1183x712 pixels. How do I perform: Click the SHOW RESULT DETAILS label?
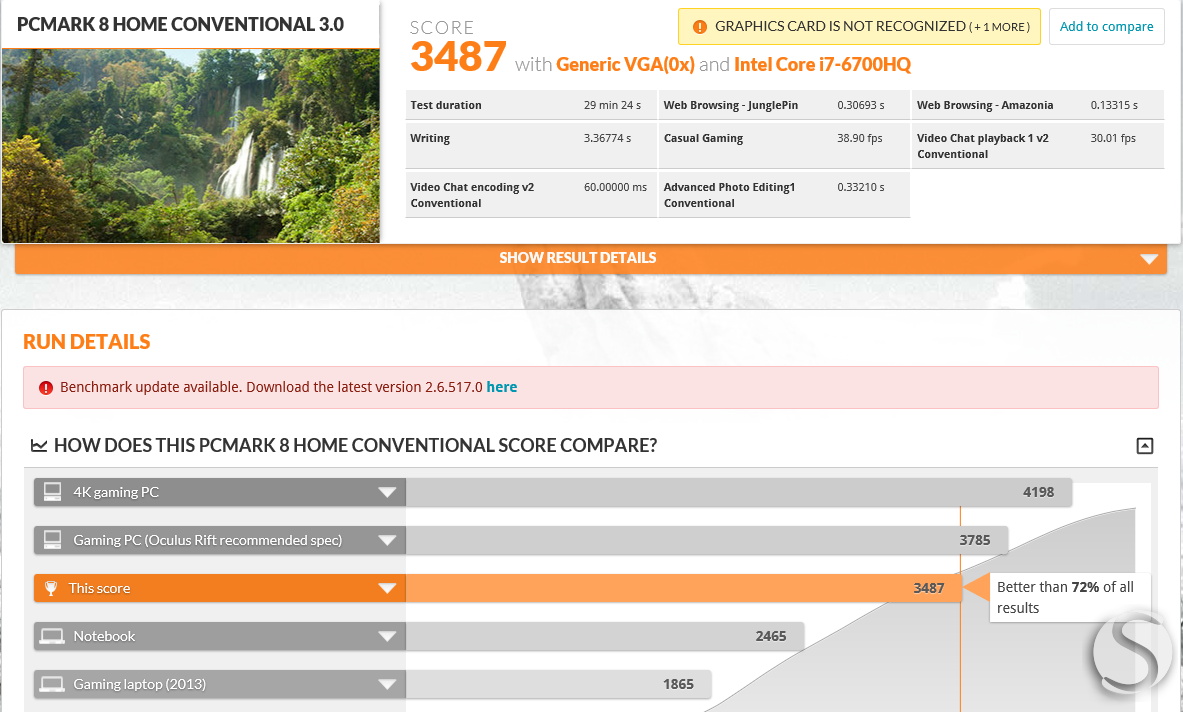[x=577, y=258]
